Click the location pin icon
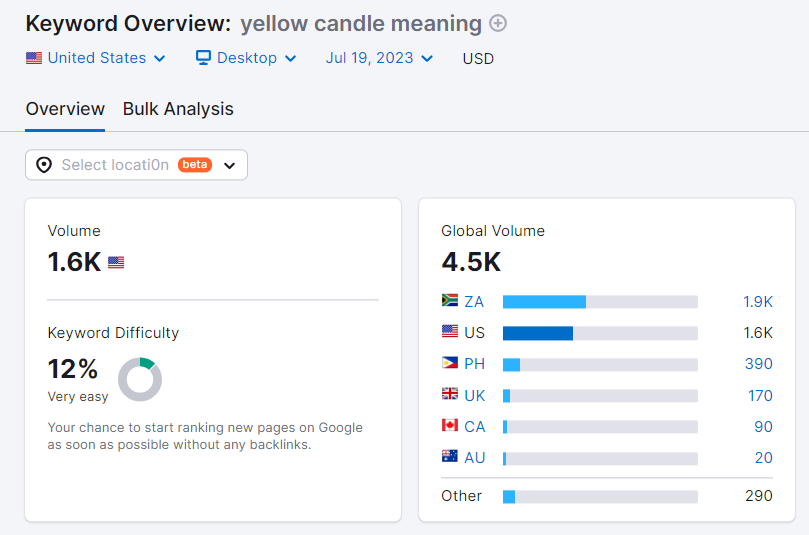The height and width of the screenshot is (535, 809). (x=44, y=165)
